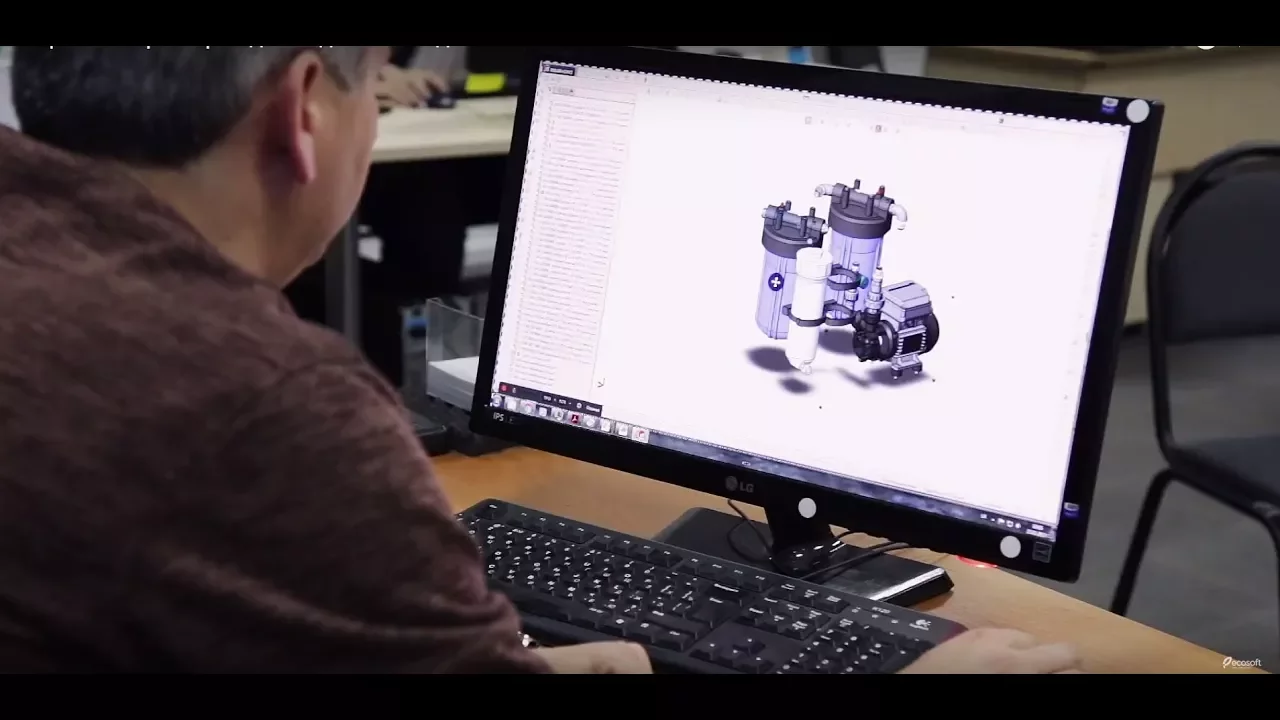Click the flag notification icon in the system tray
Viewport: 1280px width, 720px height.
tap(1001, 521)
